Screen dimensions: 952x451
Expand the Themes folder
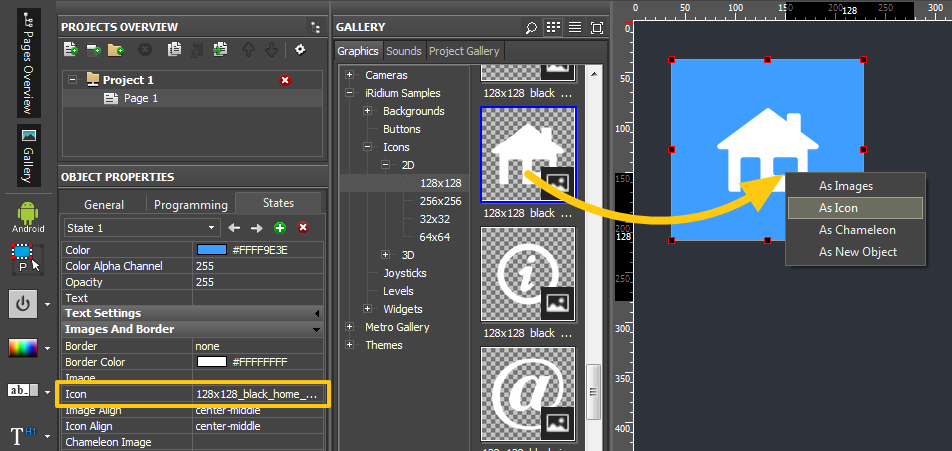pyautogui.click(x=350, y=345)
